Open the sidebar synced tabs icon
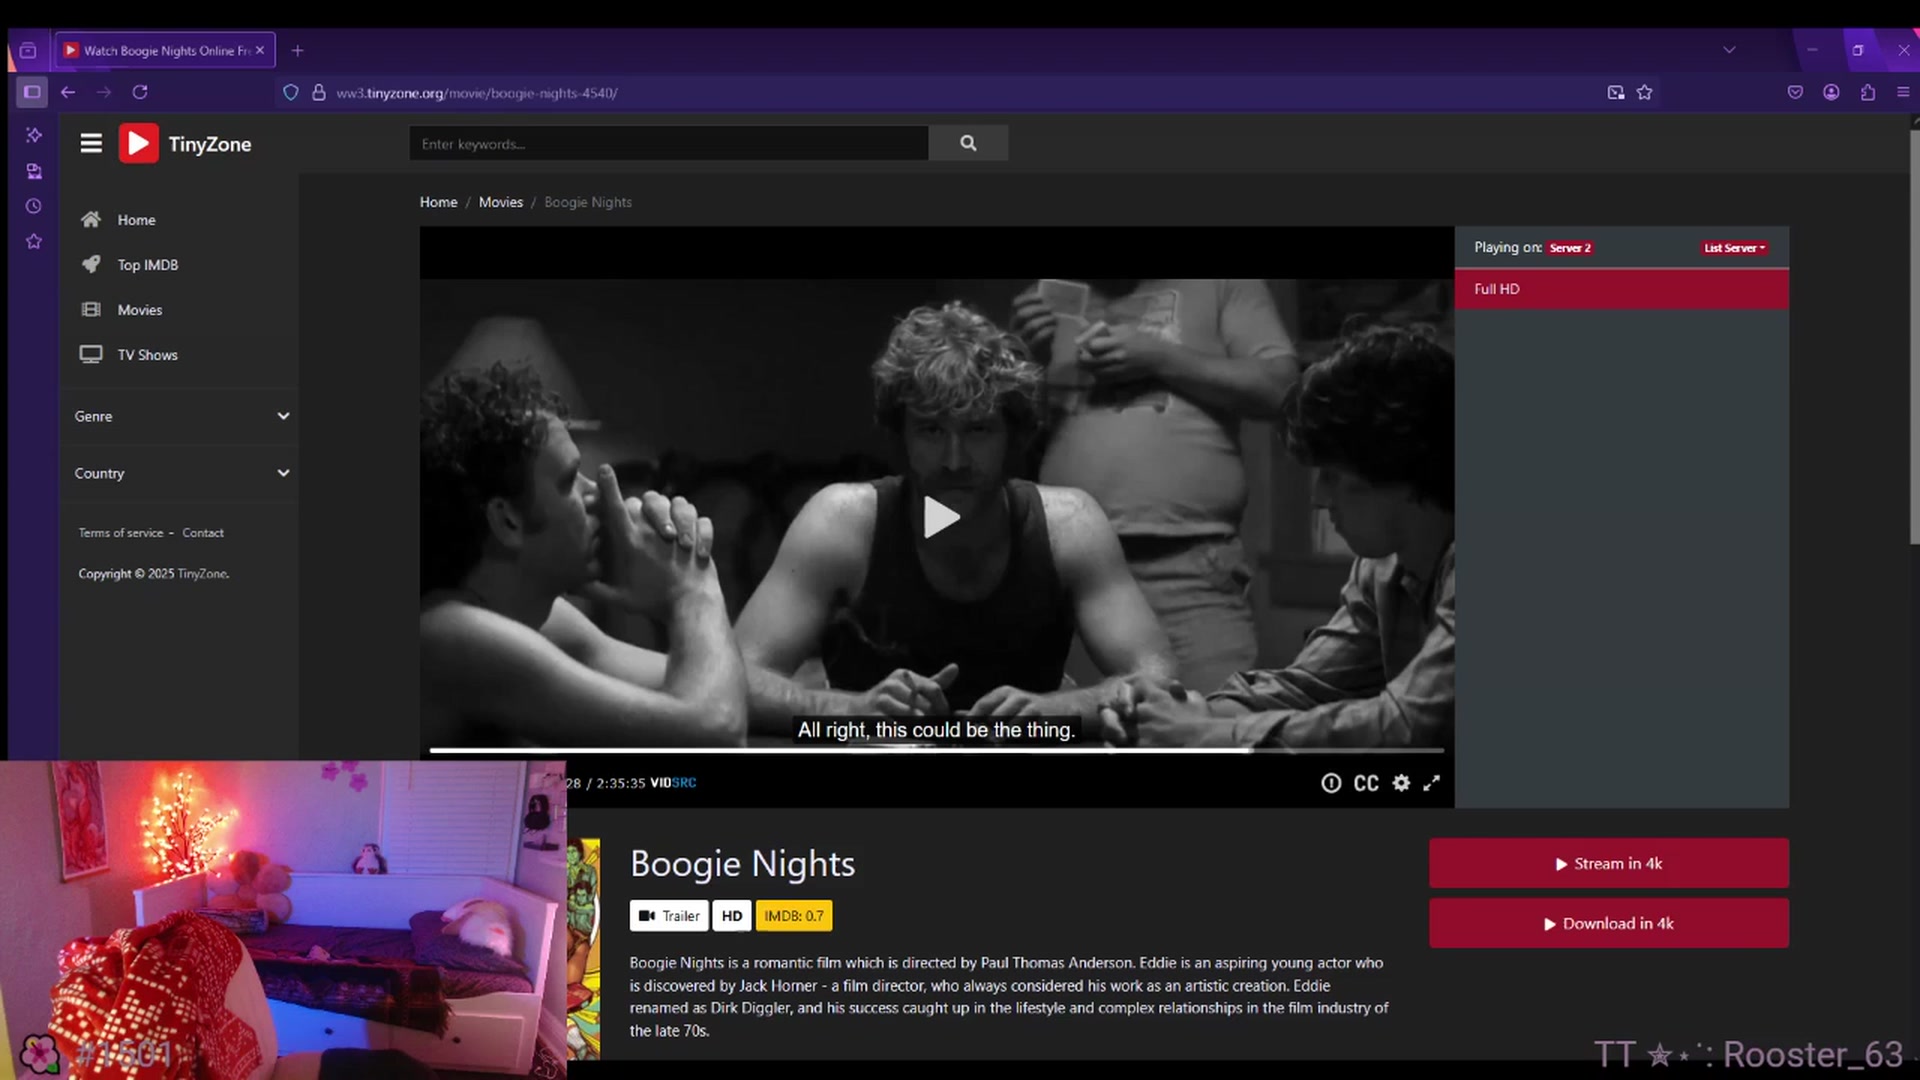Image resolution: width=1920 pixels, height=1080 pixels. pos(34,171)
